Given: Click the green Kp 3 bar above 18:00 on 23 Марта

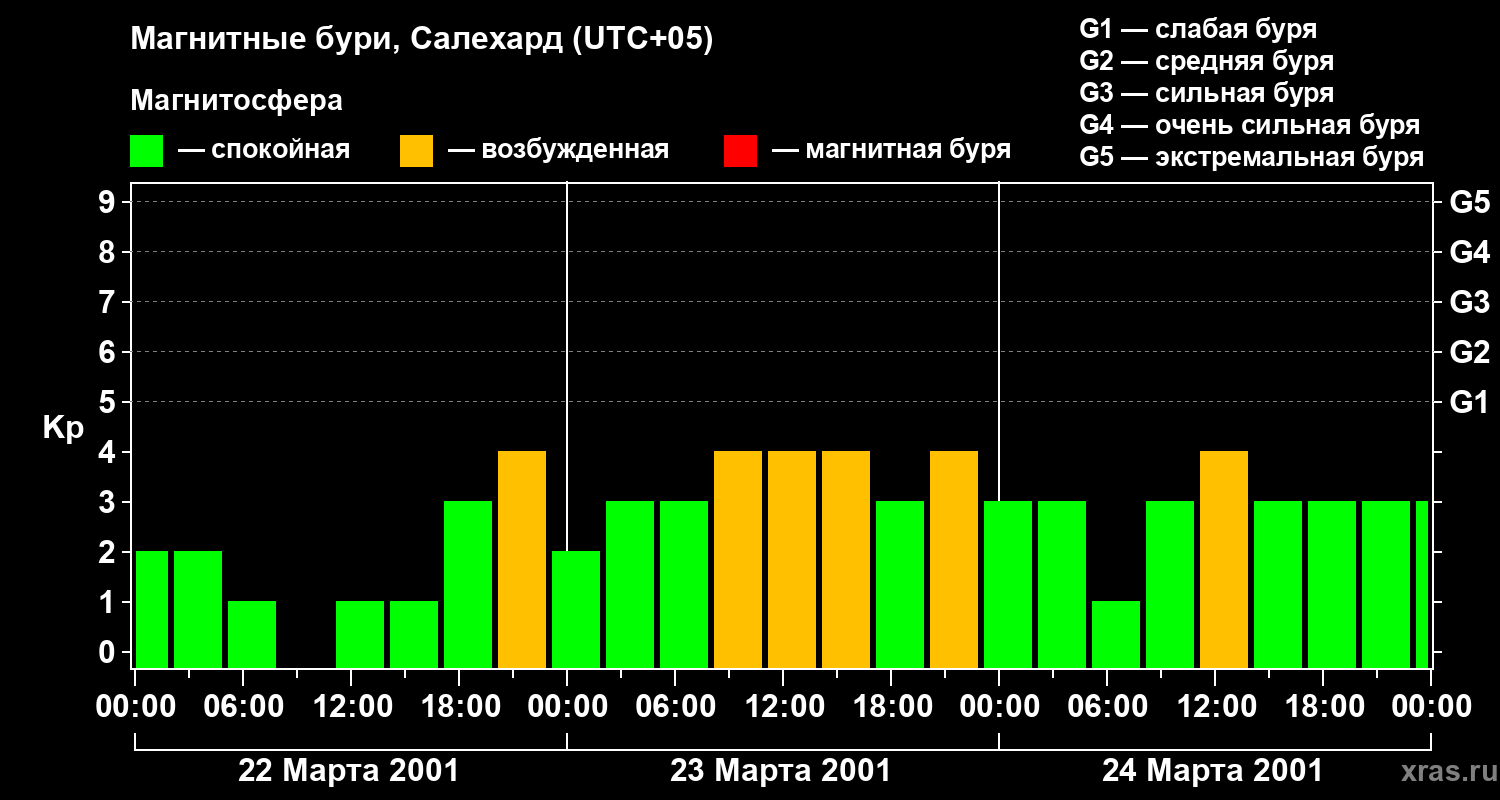Looking at the screenshot, I should (x=900, y=585).
